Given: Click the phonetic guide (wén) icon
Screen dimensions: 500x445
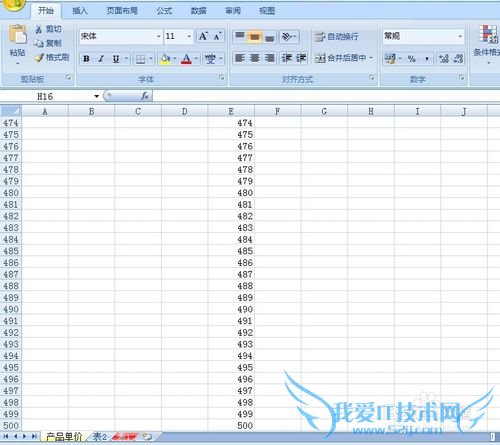Looking at the screenshot, I should click(x=210, y=59).
